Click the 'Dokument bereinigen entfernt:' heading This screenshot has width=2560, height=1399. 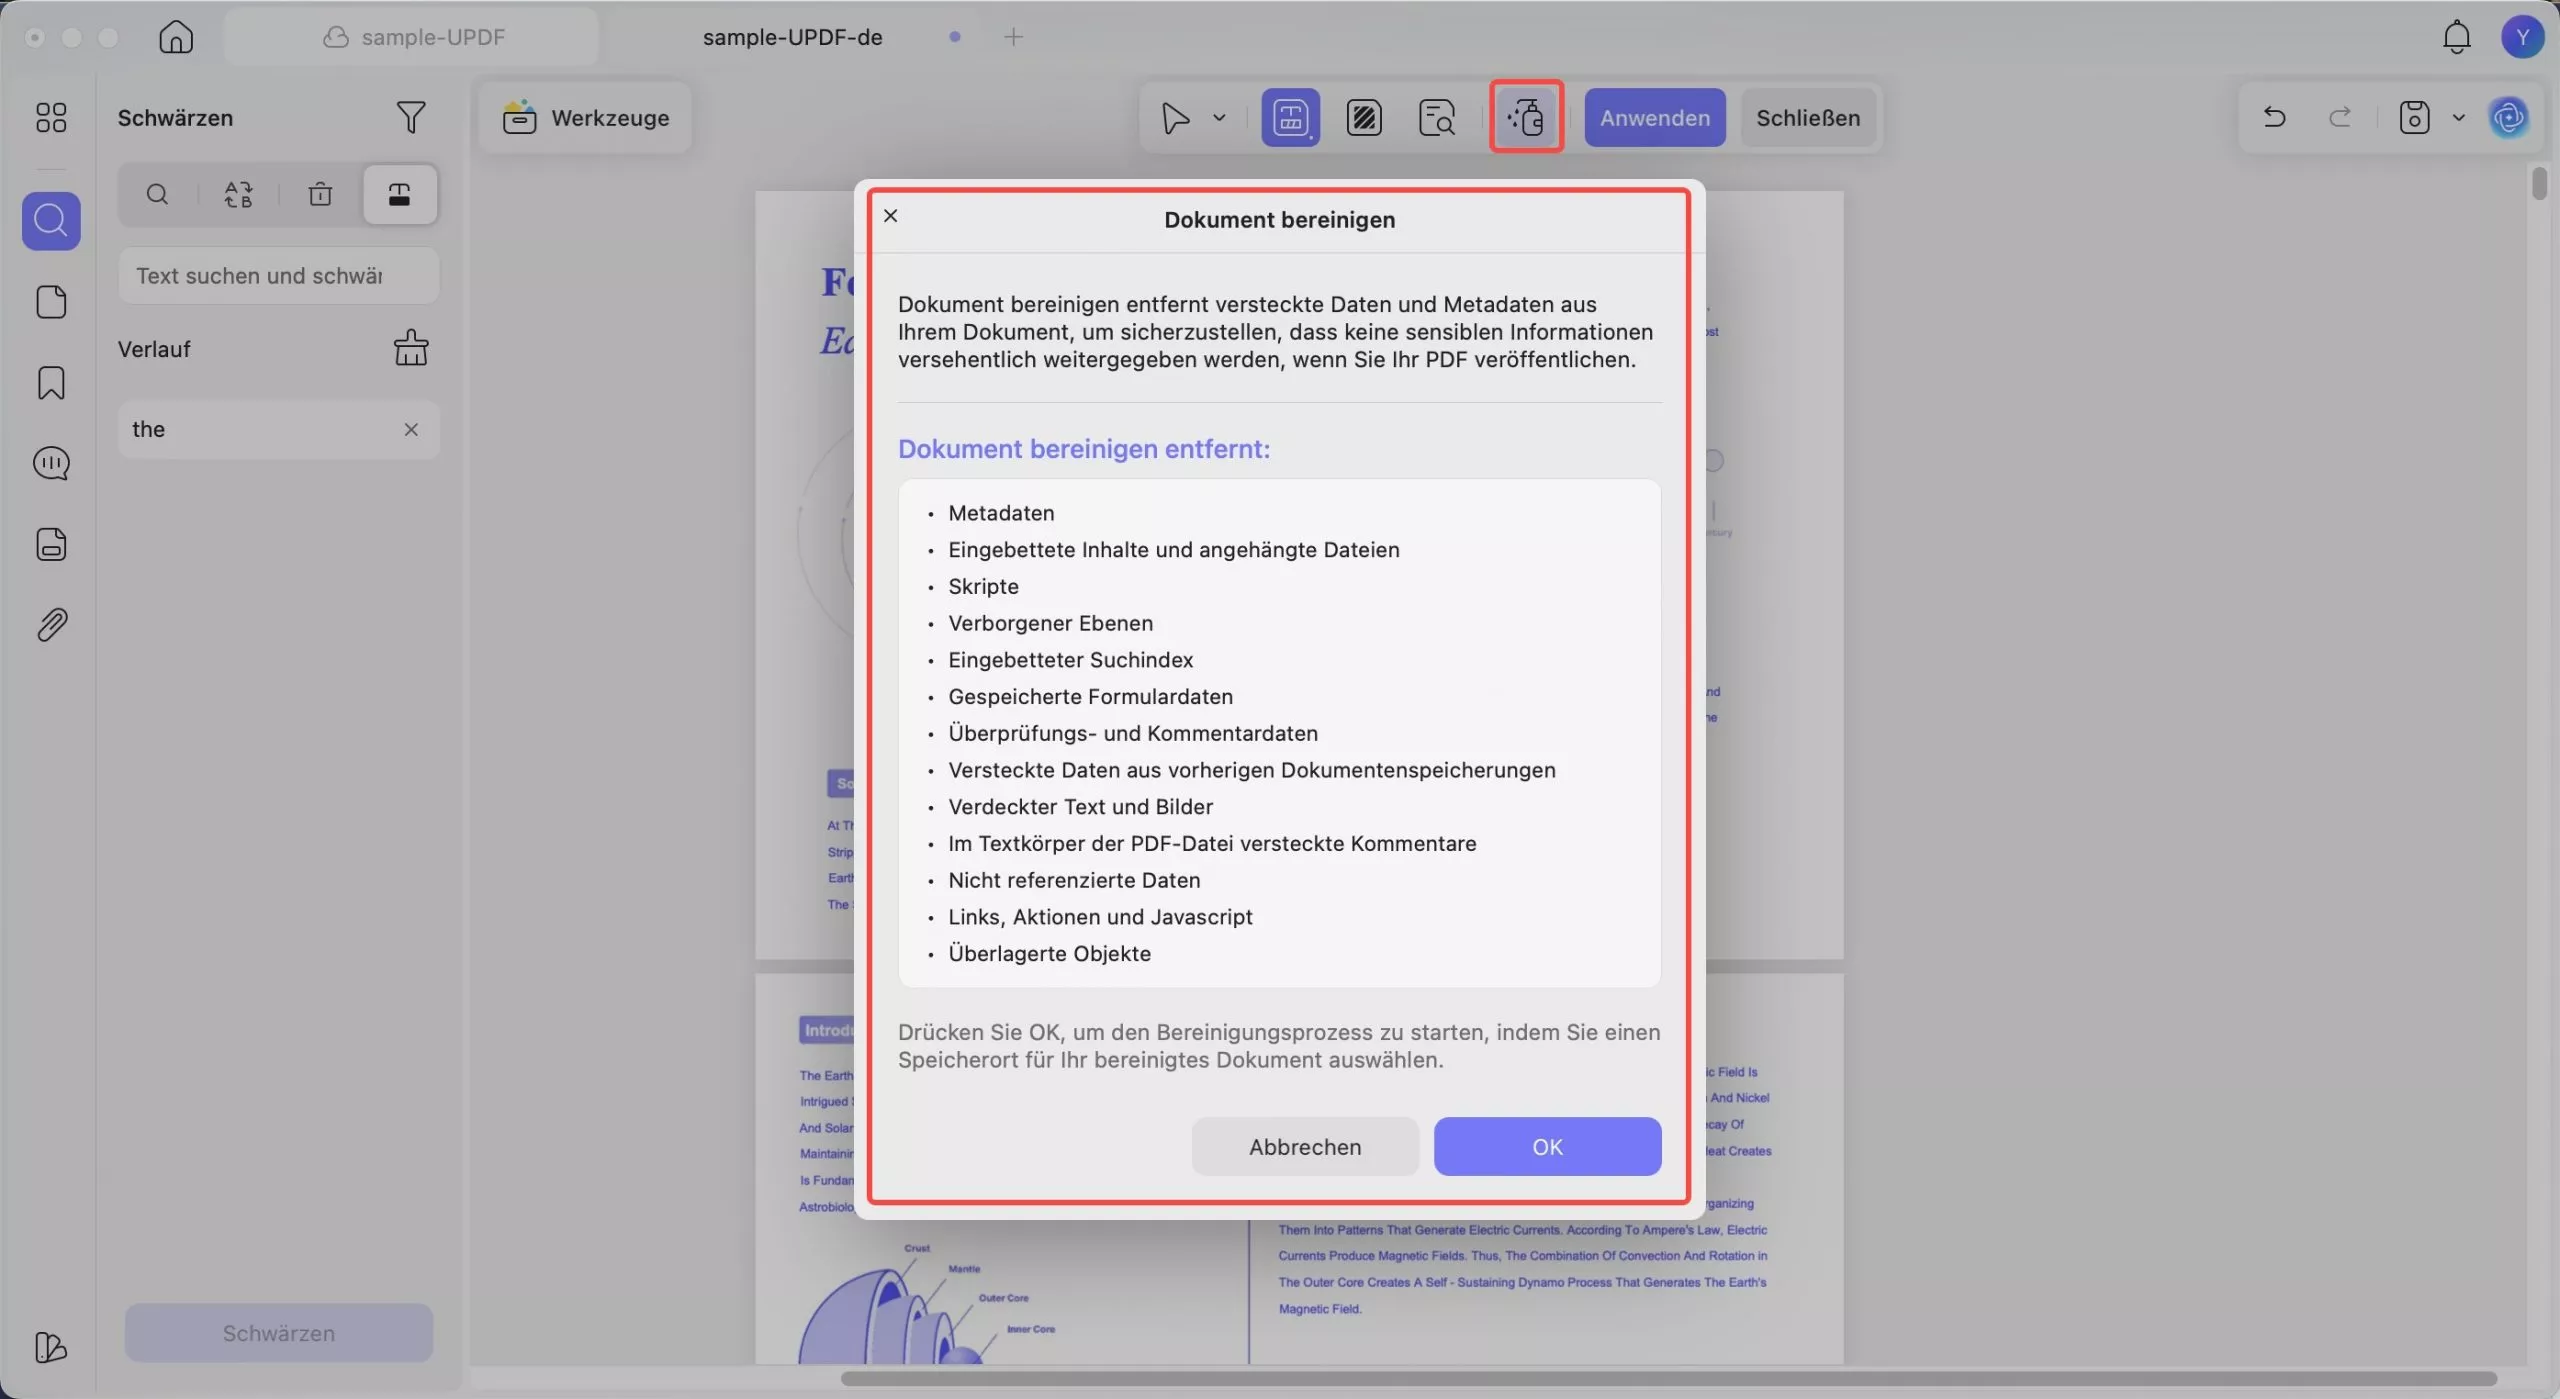1083,449
